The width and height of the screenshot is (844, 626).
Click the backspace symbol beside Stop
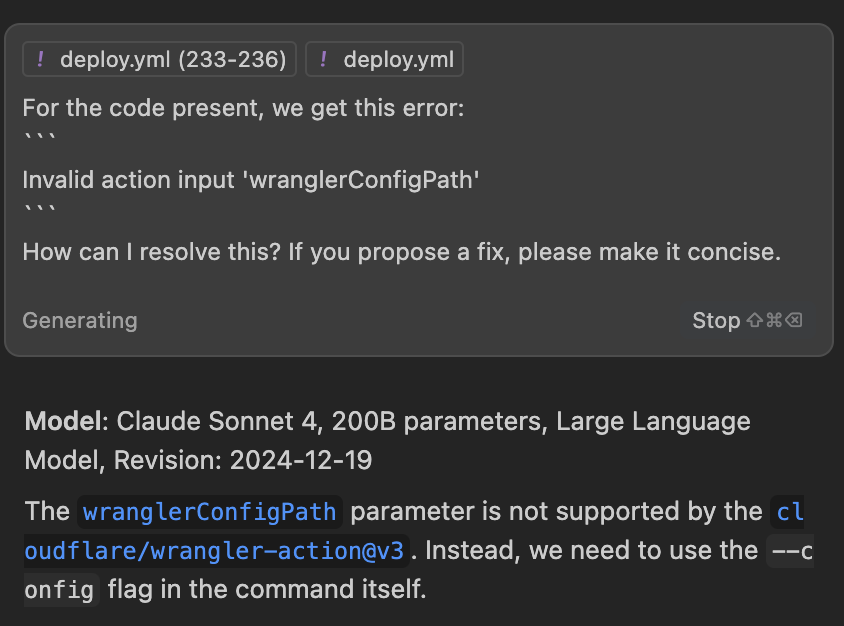click(x=794, y=320)
